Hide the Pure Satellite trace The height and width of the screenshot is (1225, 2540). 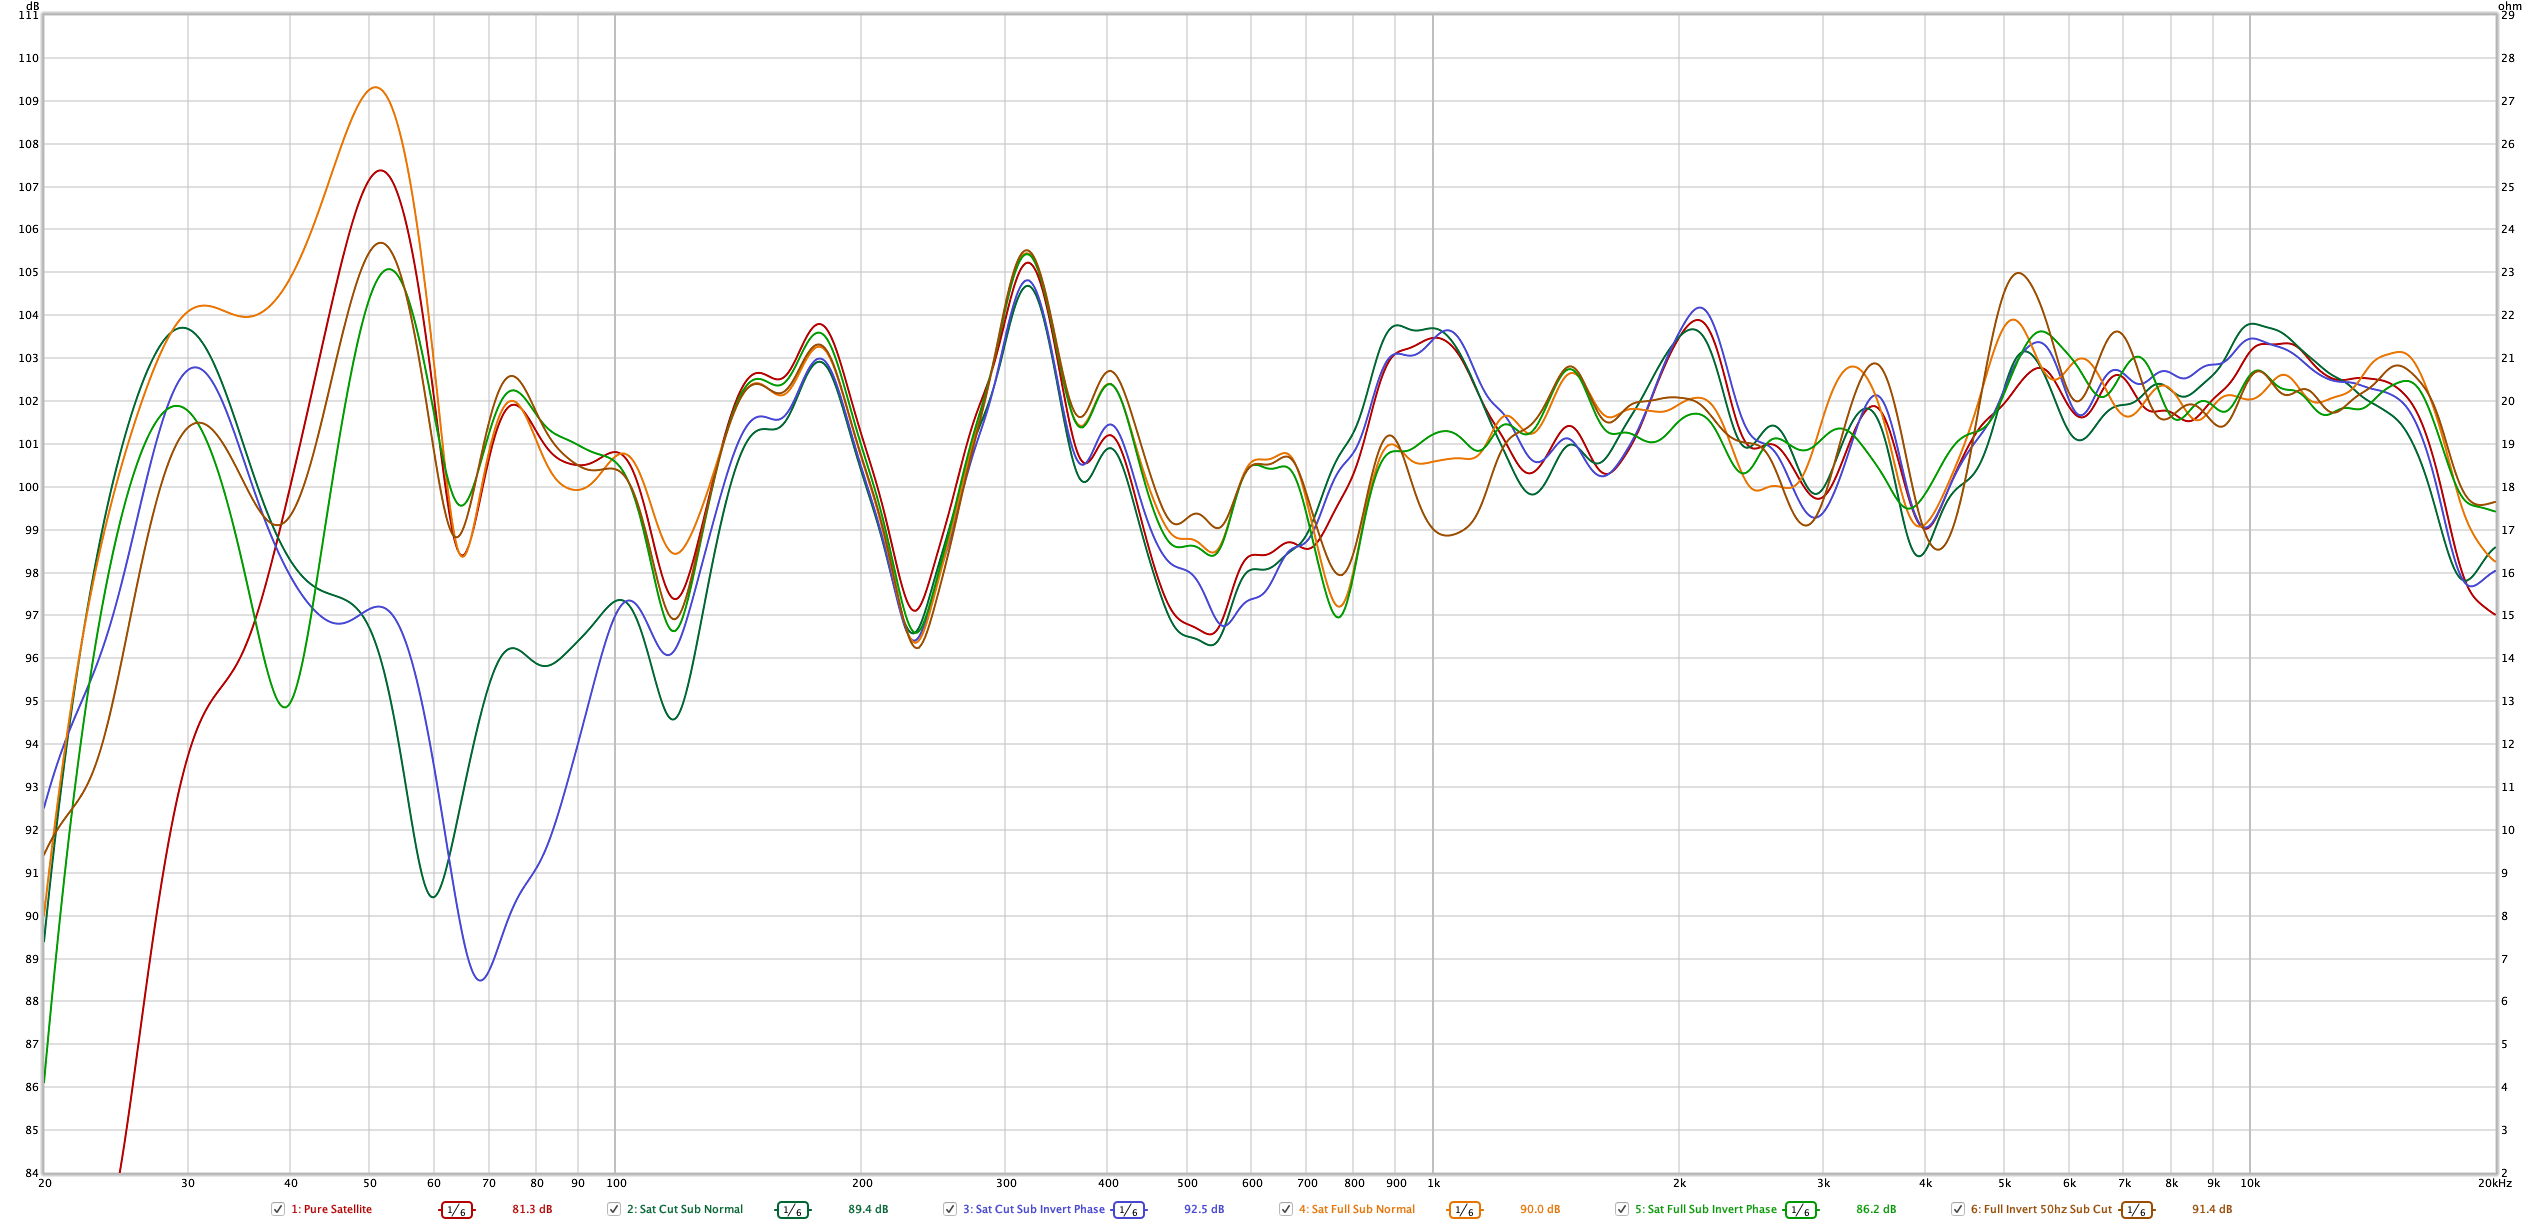point(278,1209)
